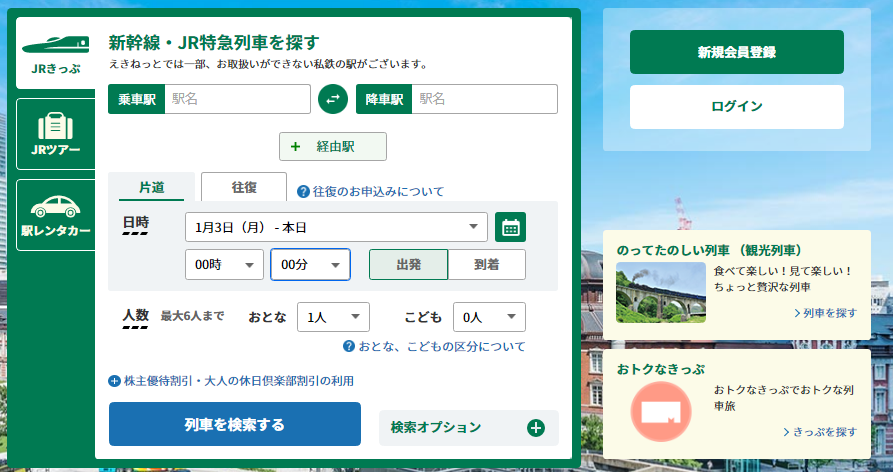
Task: Click the 人数 label
Action: (136, 315)
